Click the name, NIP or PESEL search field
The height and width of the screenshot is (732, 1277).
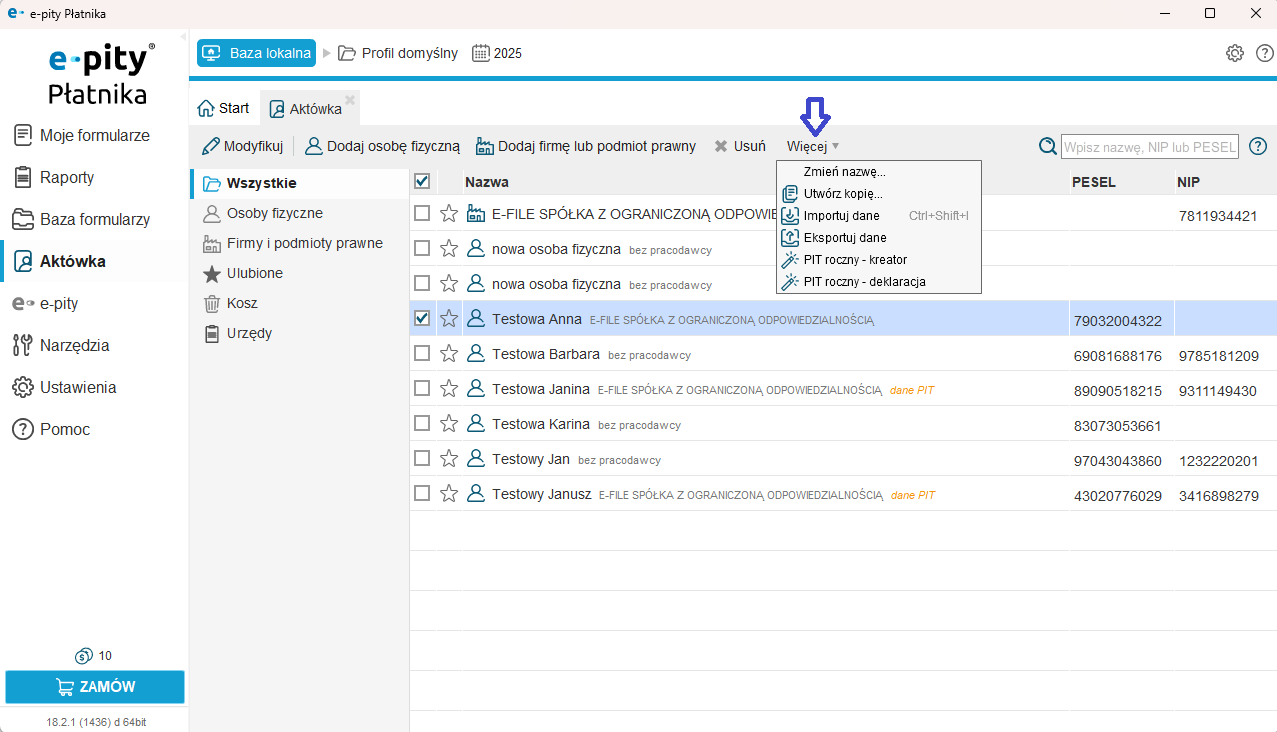pyautogui.click(x=1149, y=147)
